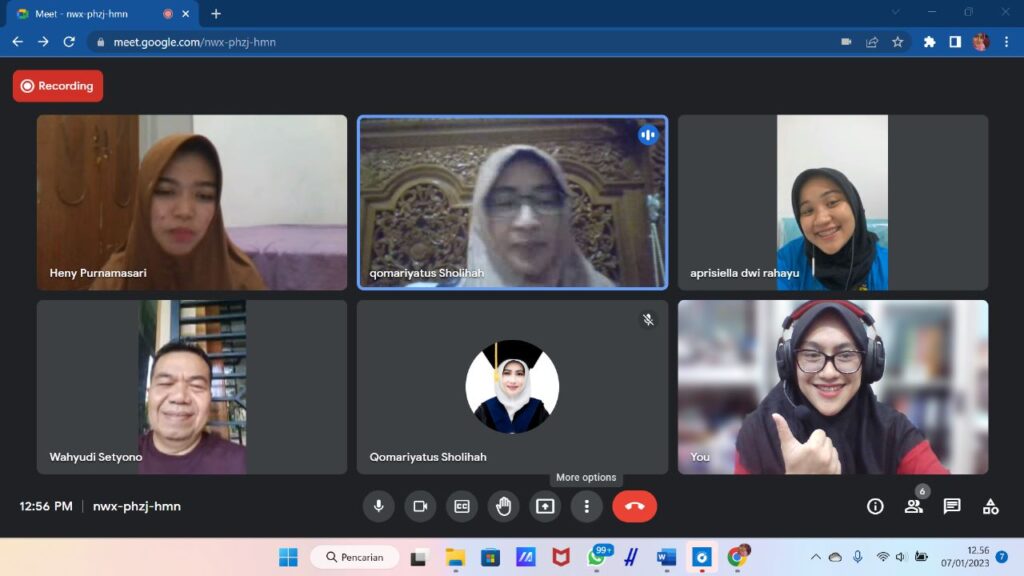1024x576 pixels.
Task: Open the Activities panel icon
Action: pyautogui.click(x=990, y=506)
